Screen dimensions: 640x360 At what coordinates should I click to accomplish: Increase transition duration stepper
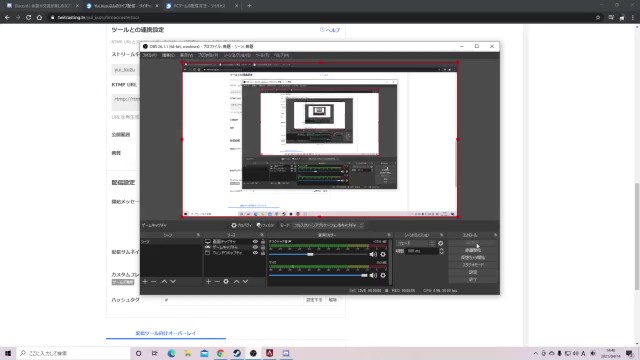[441, 249]
